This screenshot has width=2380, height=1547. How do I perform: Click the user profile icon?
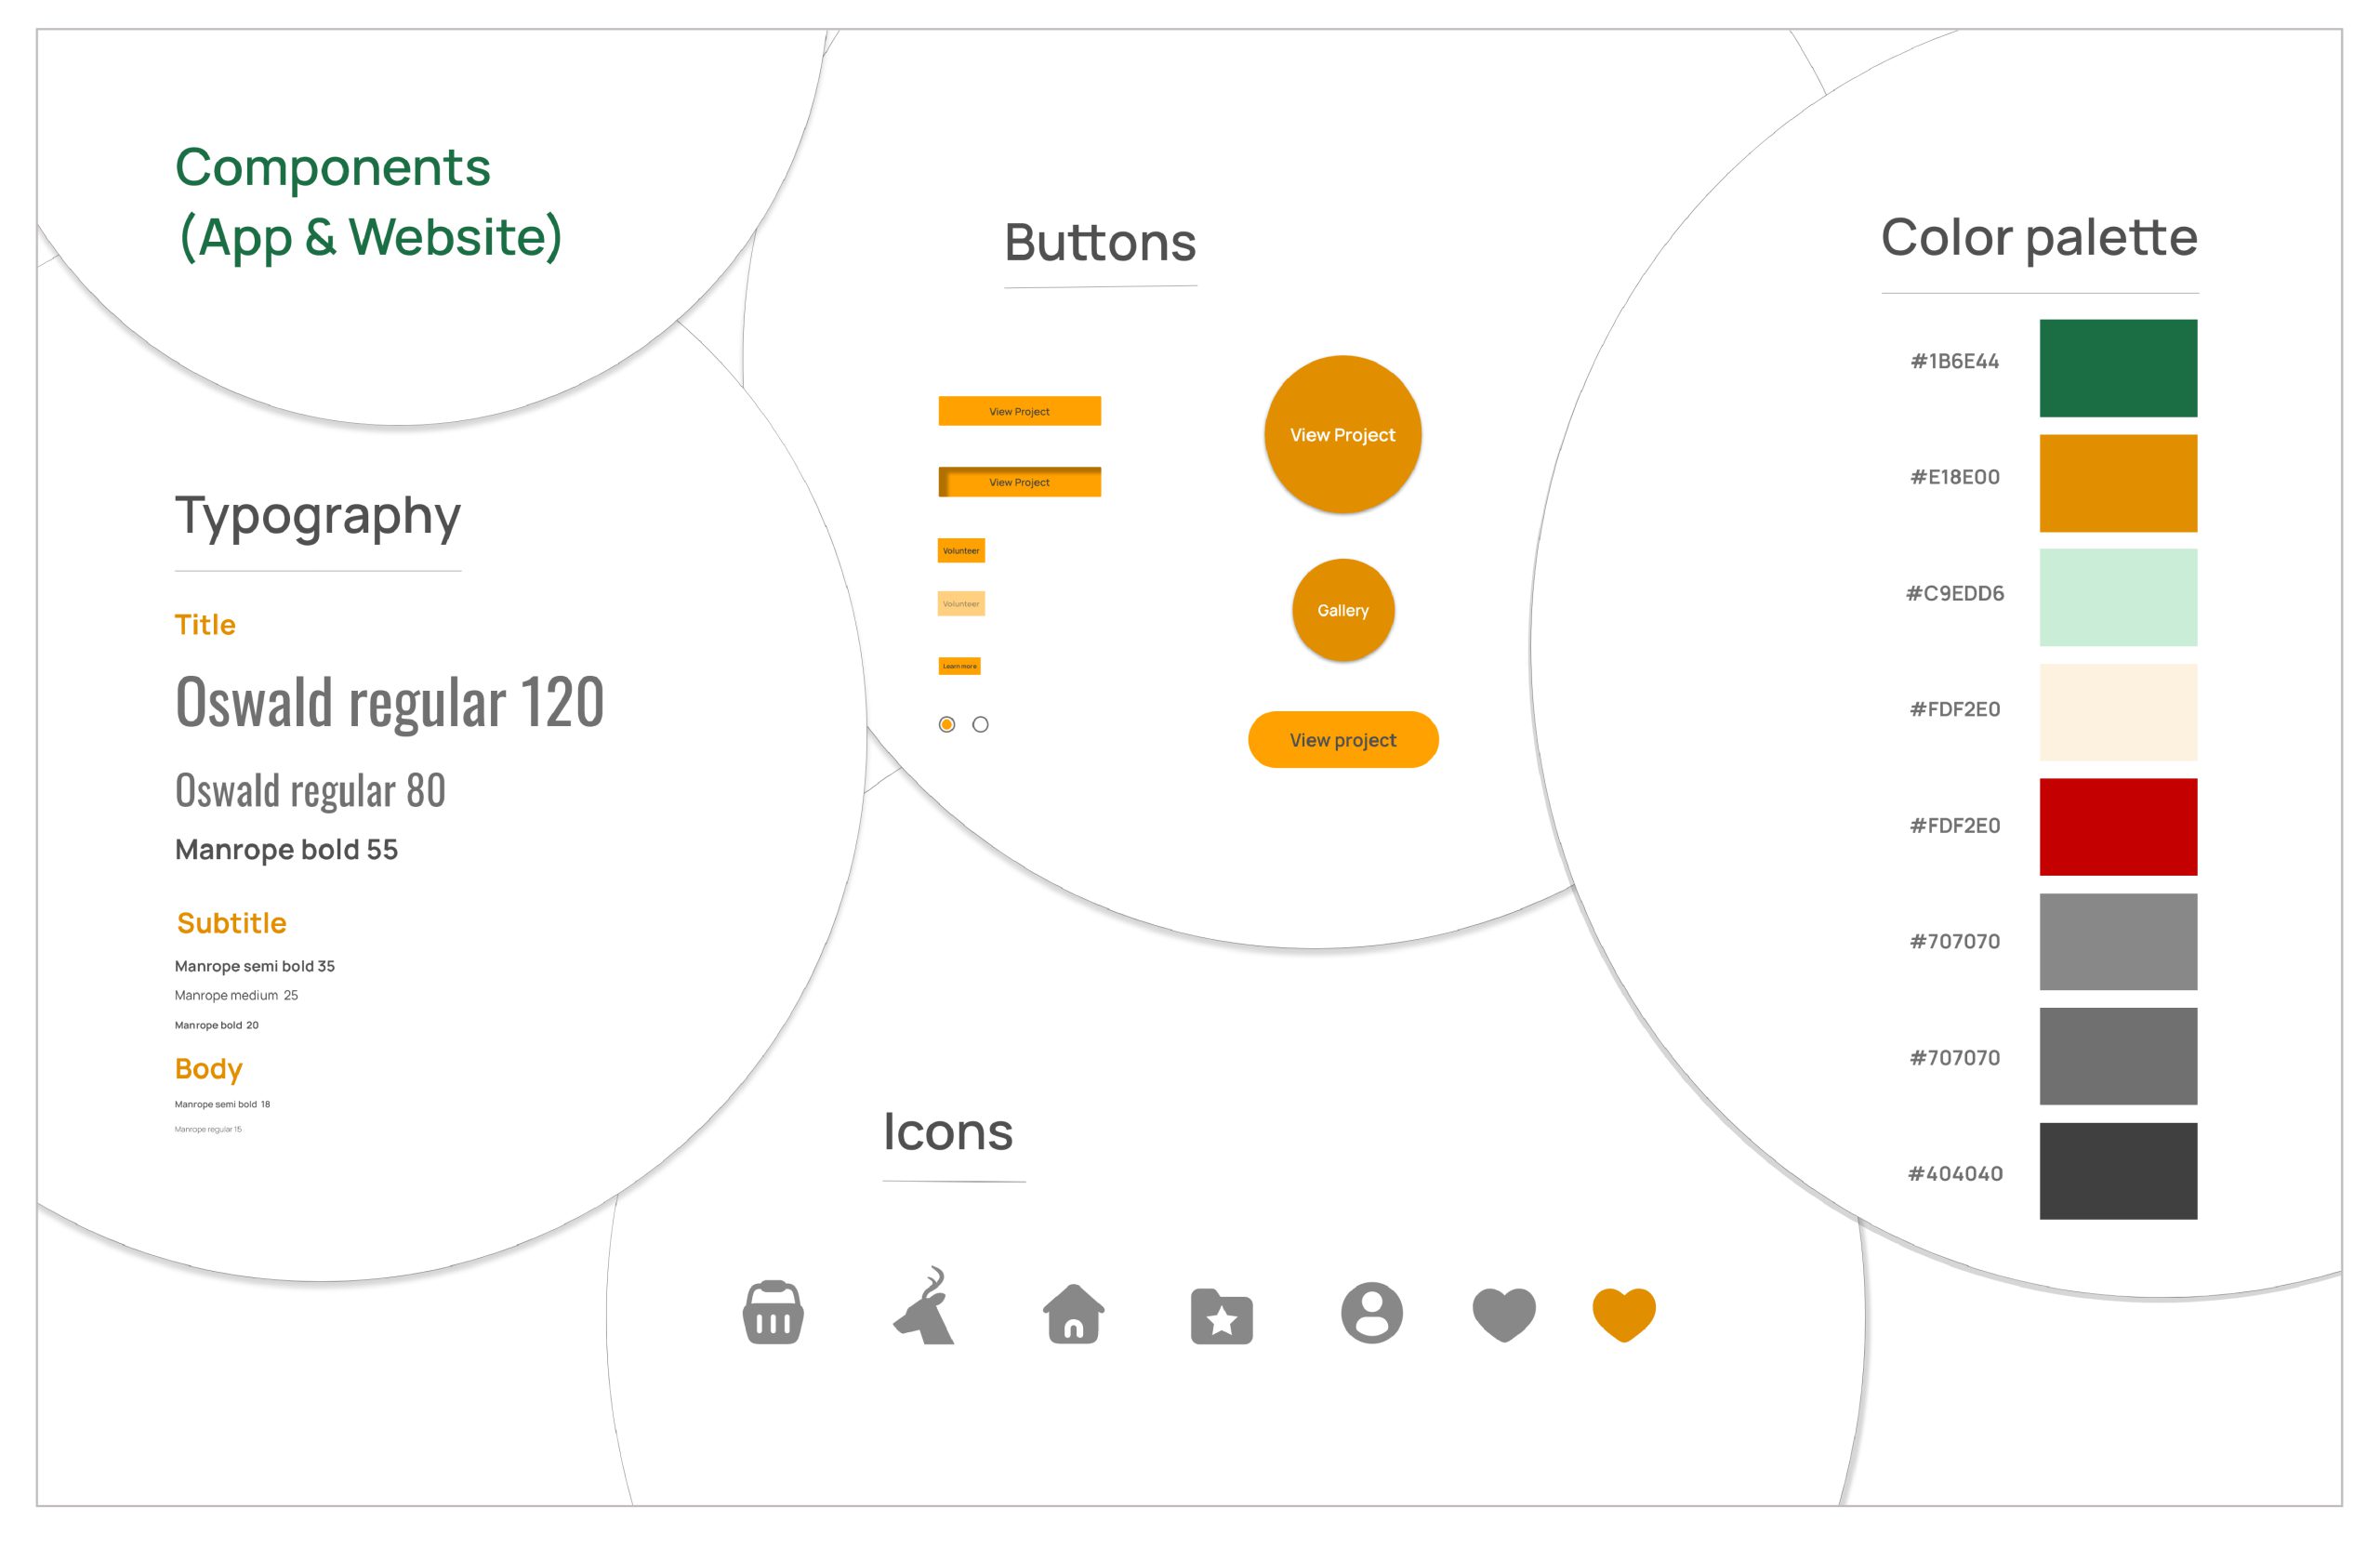coord(1371,1312)
